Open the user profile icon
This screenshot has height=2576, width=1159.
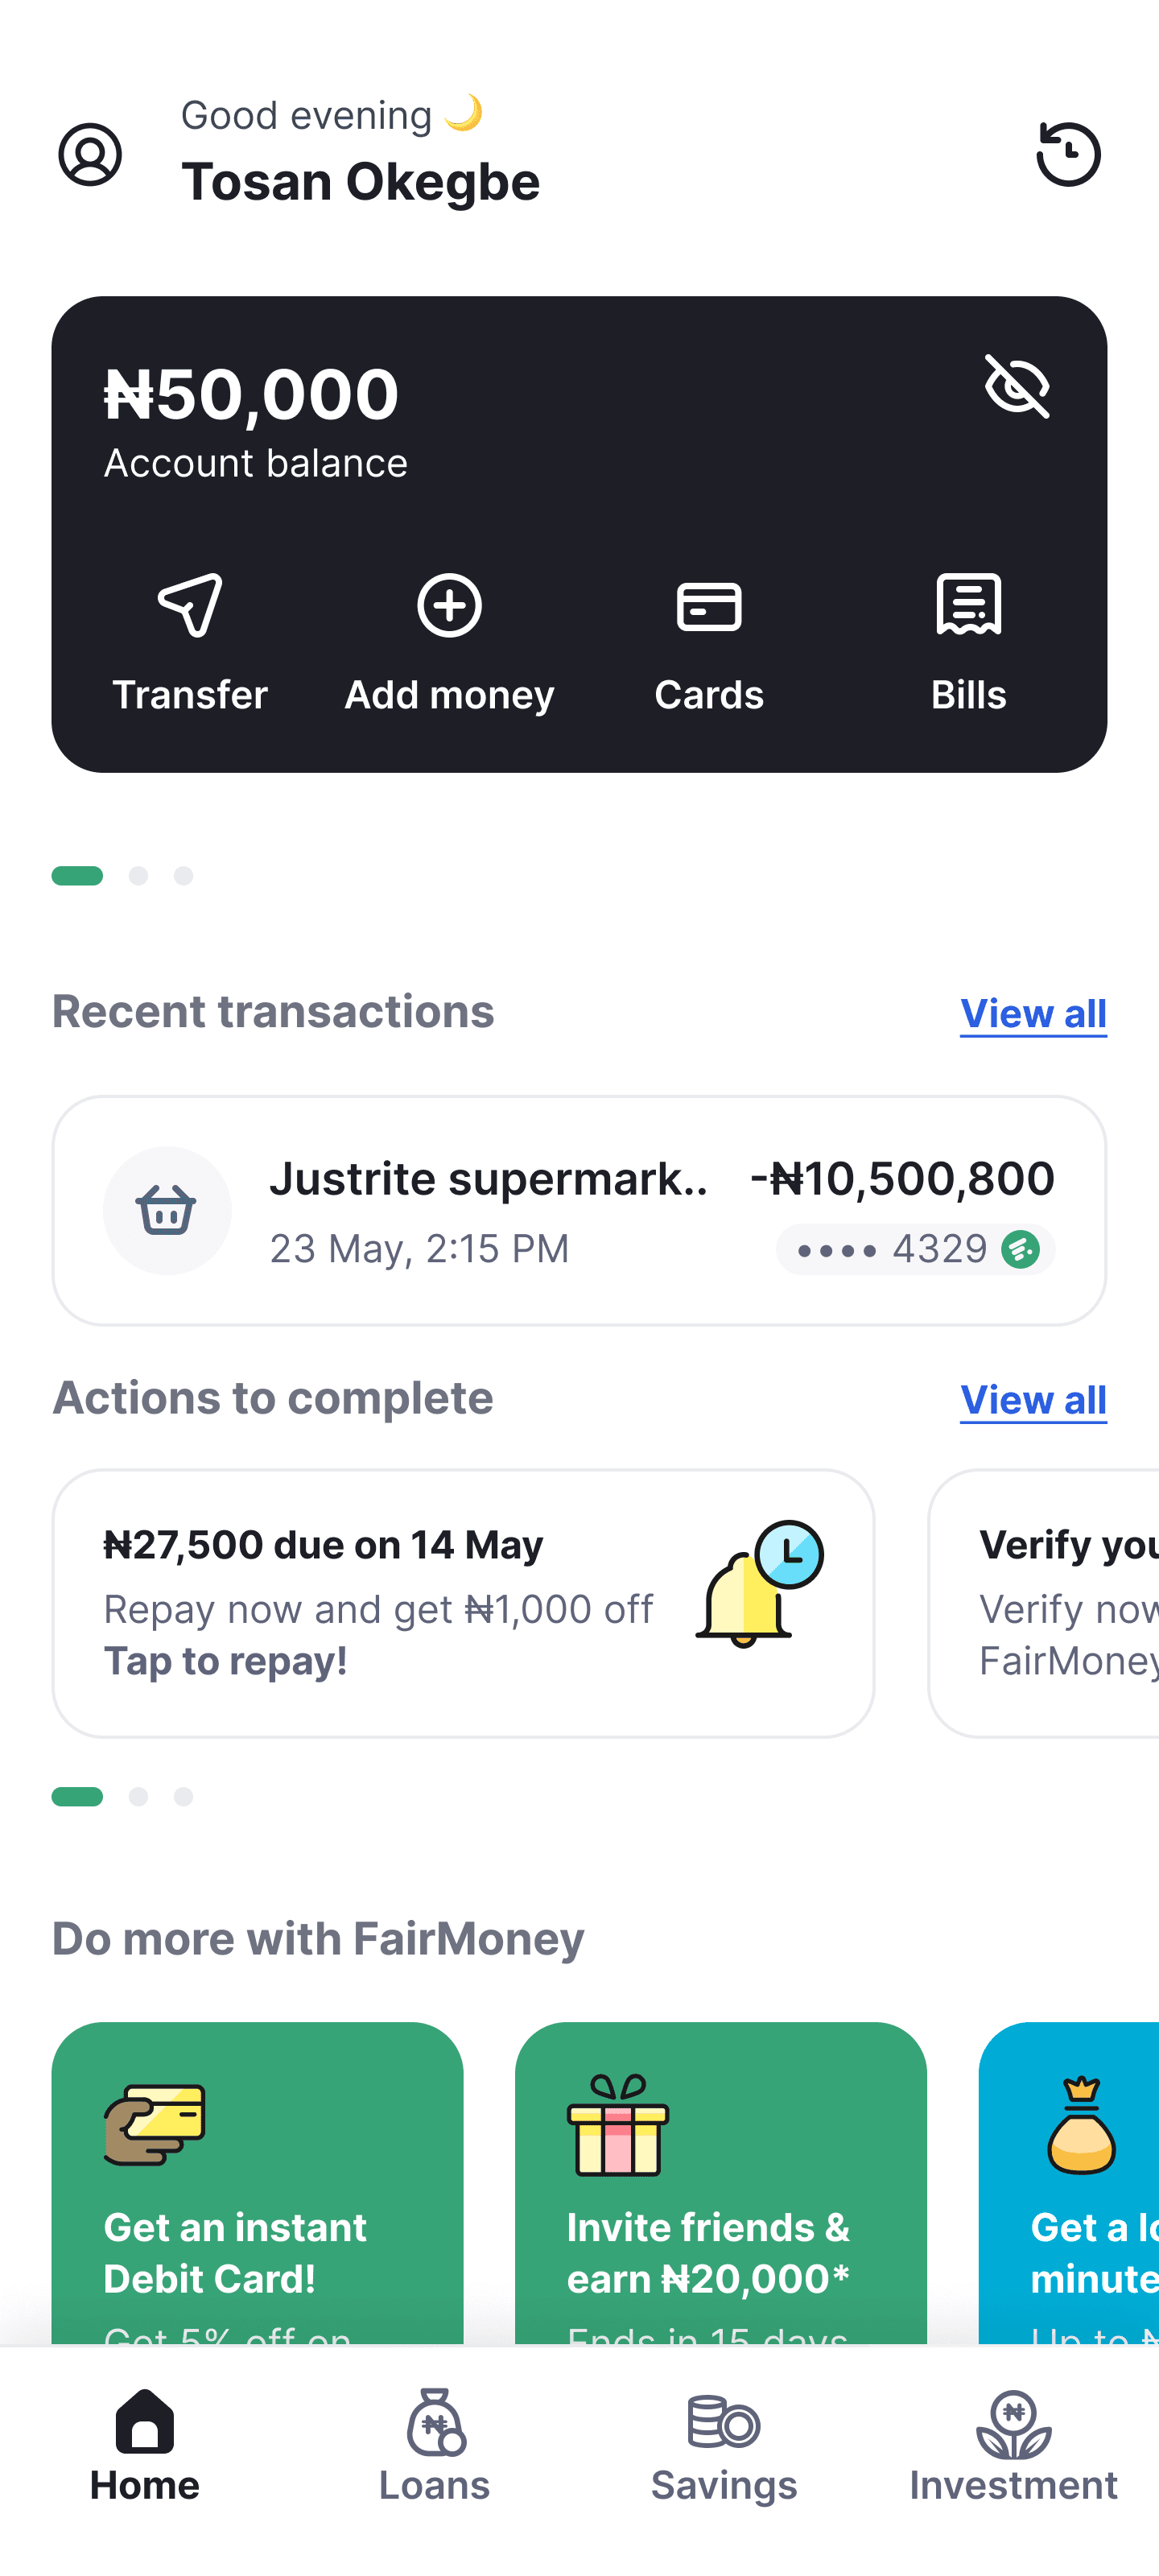90,155
